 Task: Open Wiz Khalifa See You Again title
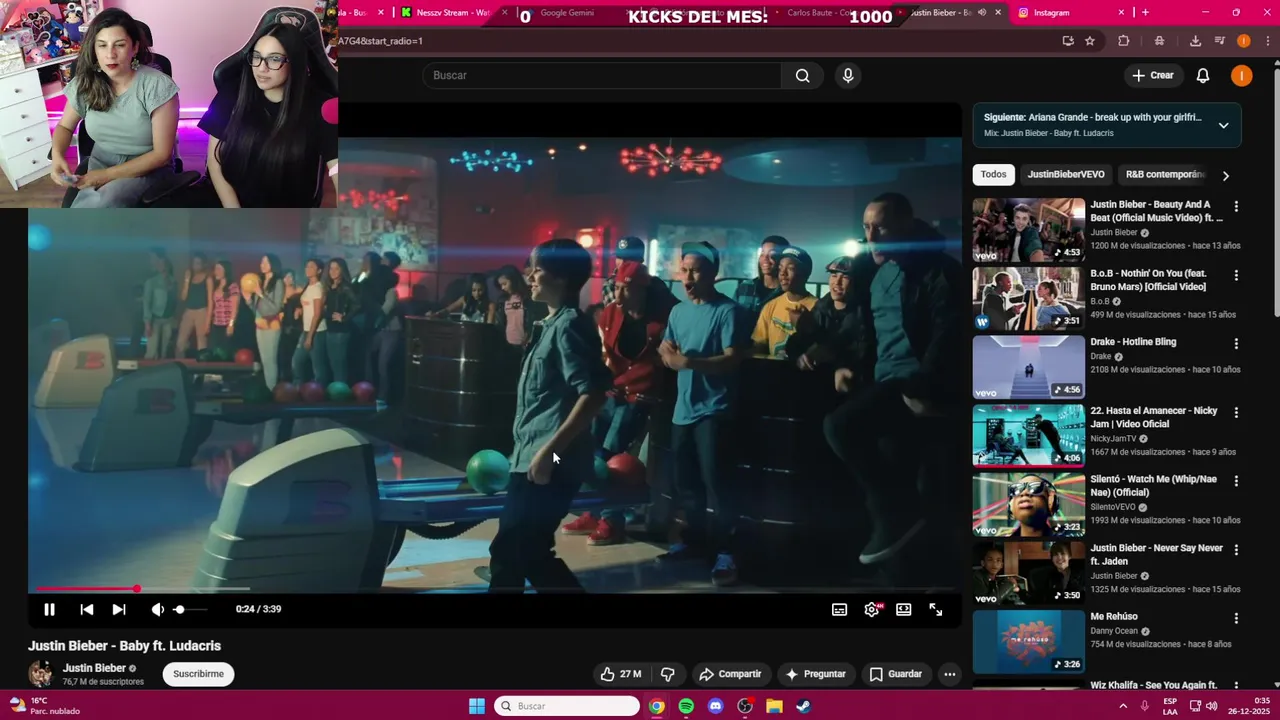point(1153,685)
